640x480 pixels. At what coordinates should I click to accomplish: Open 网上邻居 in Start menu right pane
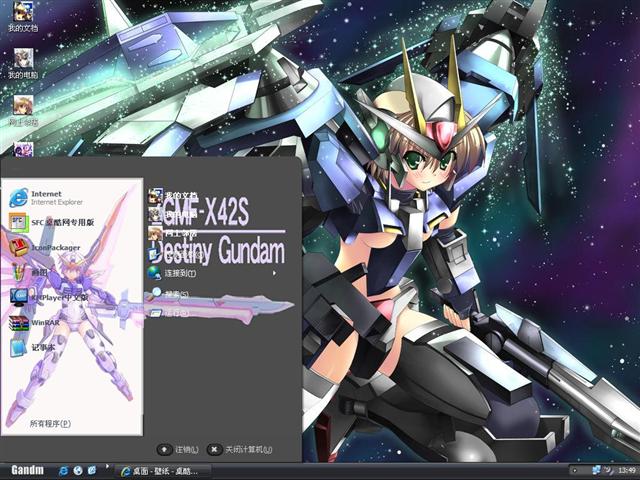click(173, 233)
